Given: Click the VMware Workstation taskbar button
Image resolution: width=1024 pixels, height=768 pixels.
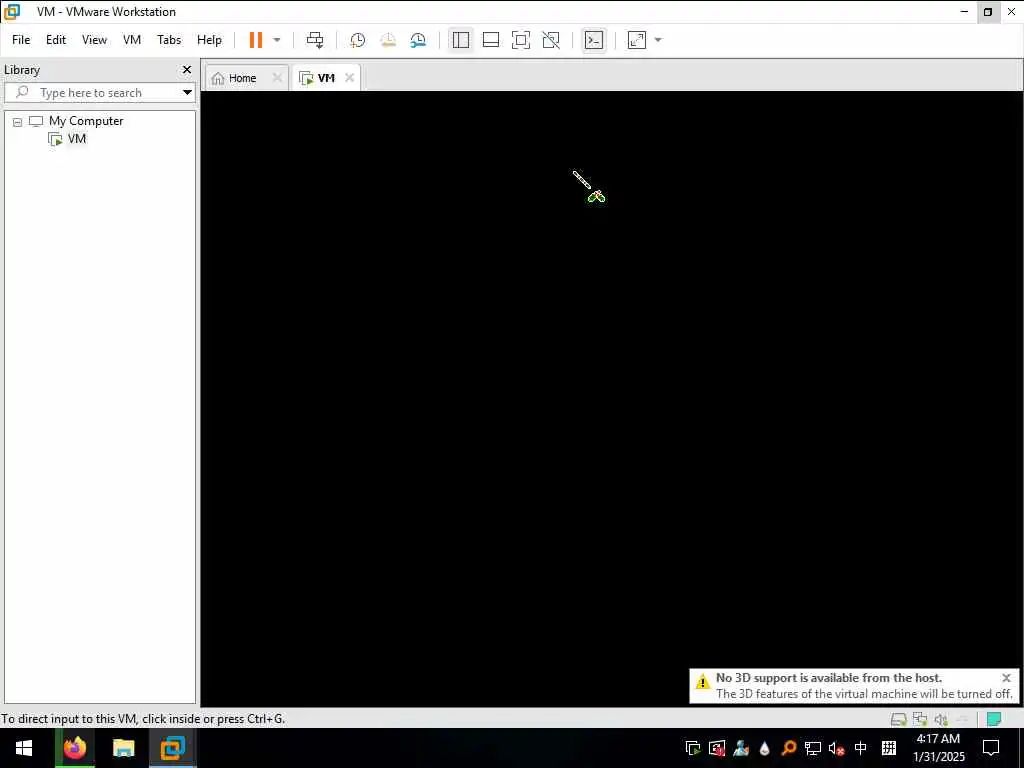Looking at the screenshot, I should (x=172, y=748).
